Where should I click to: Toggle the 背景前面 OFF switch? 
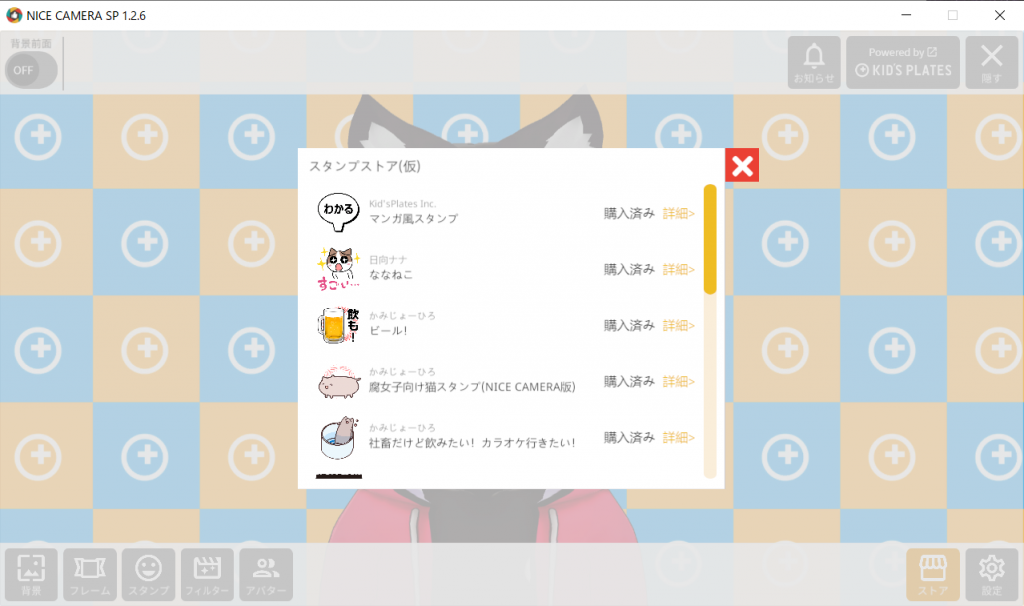click(31, 70)
